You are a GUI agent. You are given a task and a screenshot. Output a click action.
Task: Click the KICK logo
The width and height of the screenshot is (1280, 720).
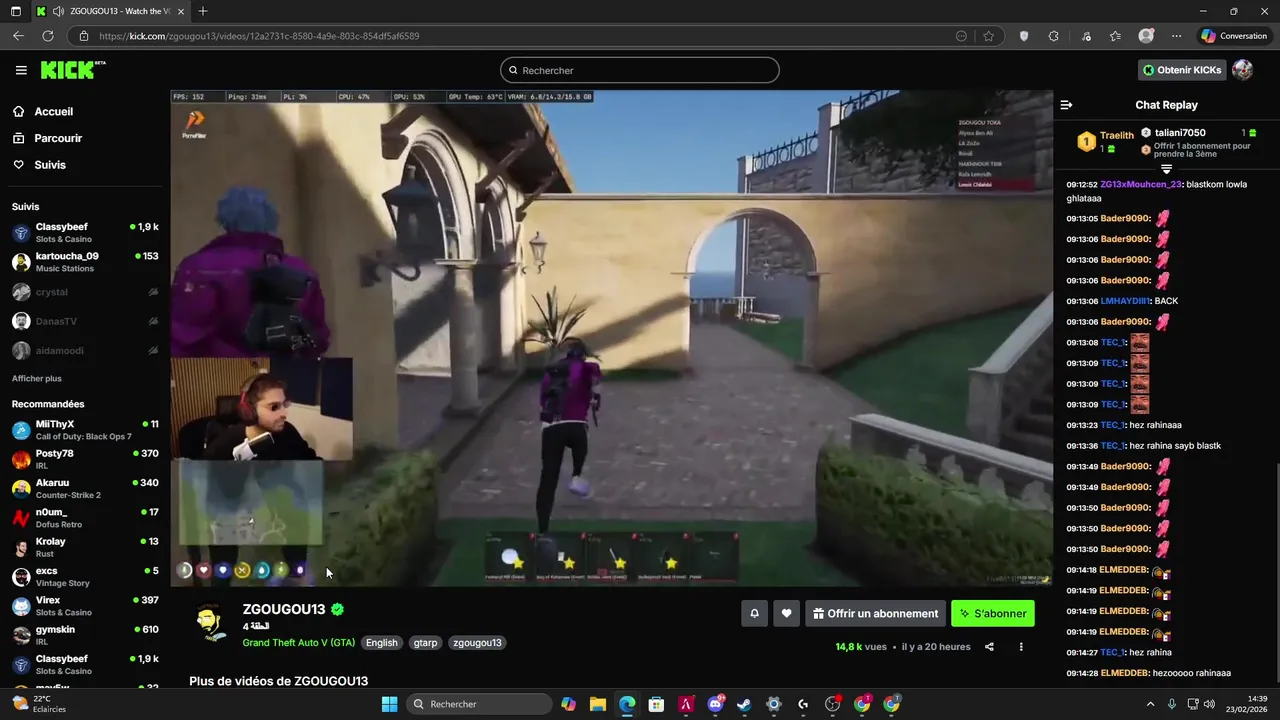(72, 70)
